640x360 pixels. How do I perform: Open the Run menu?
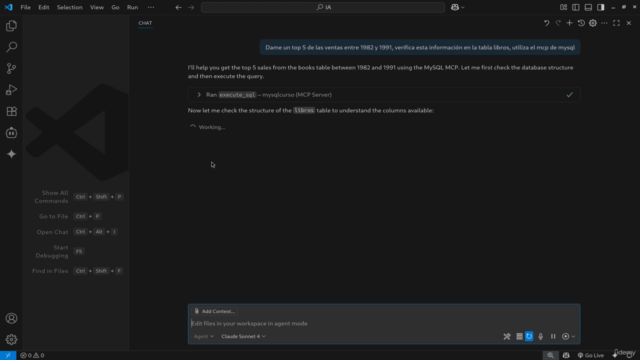click(x=132, y=7)
